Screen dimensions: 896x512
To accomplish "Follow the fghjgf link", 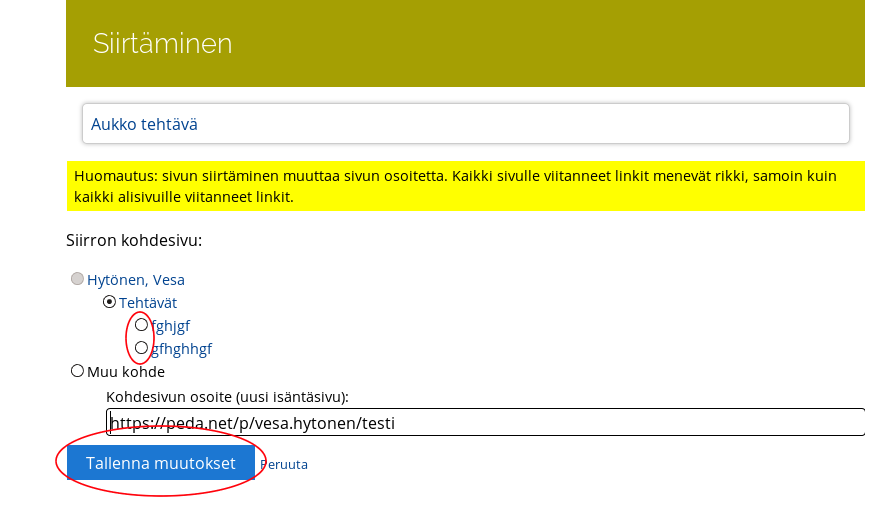I will tap(171, 326).
